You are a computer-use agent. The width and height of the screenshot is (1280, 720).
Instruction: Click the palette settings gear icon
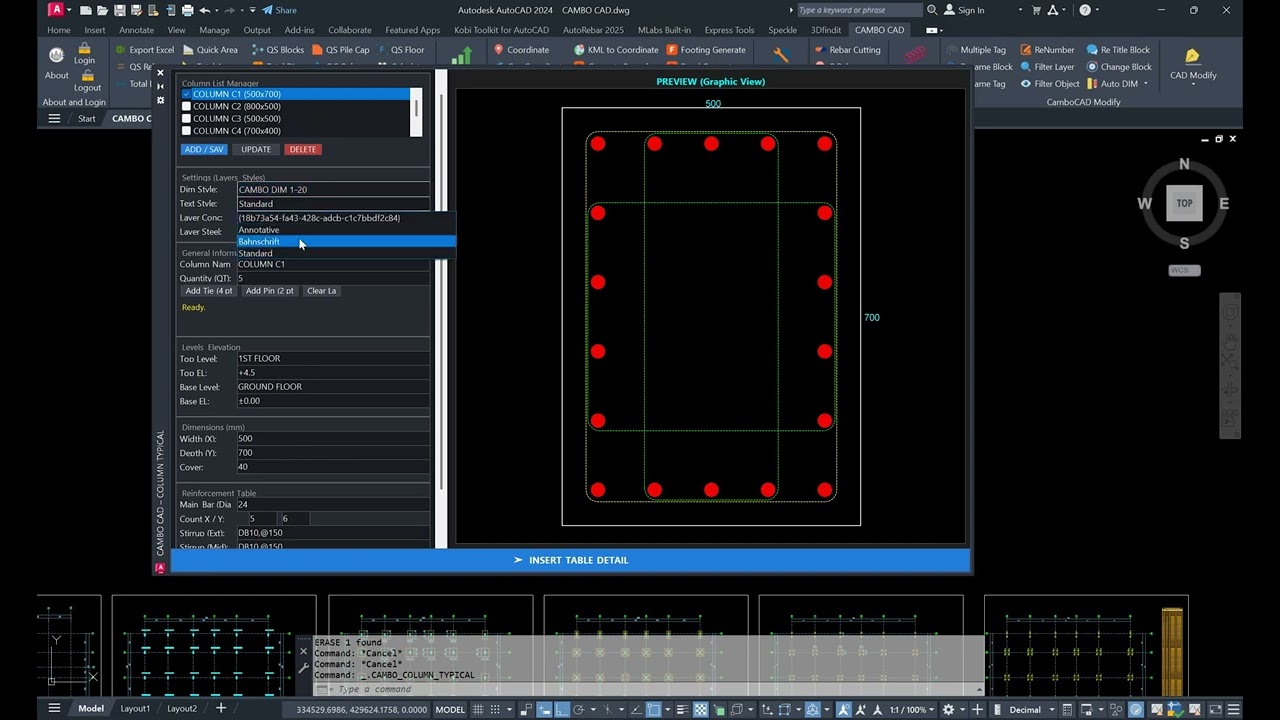point(160,100)
